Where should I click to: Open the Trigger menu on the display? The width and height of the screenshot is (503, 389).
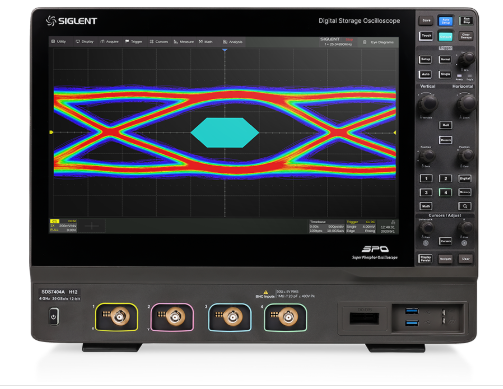point(134,42)
